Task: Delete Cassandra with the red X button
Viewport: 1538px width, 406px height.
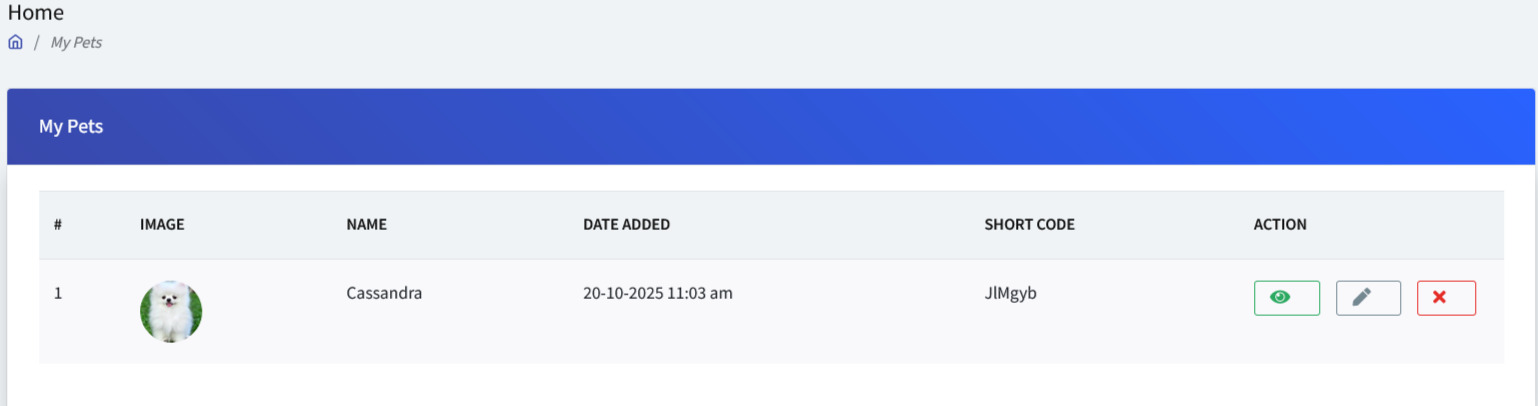Action: tap(1446, 298)
